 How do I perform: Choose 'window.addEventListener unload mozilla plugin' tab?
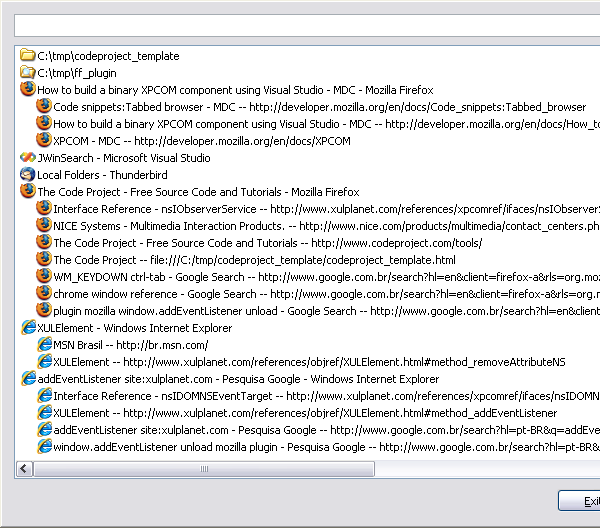click(x=326, y=447)
